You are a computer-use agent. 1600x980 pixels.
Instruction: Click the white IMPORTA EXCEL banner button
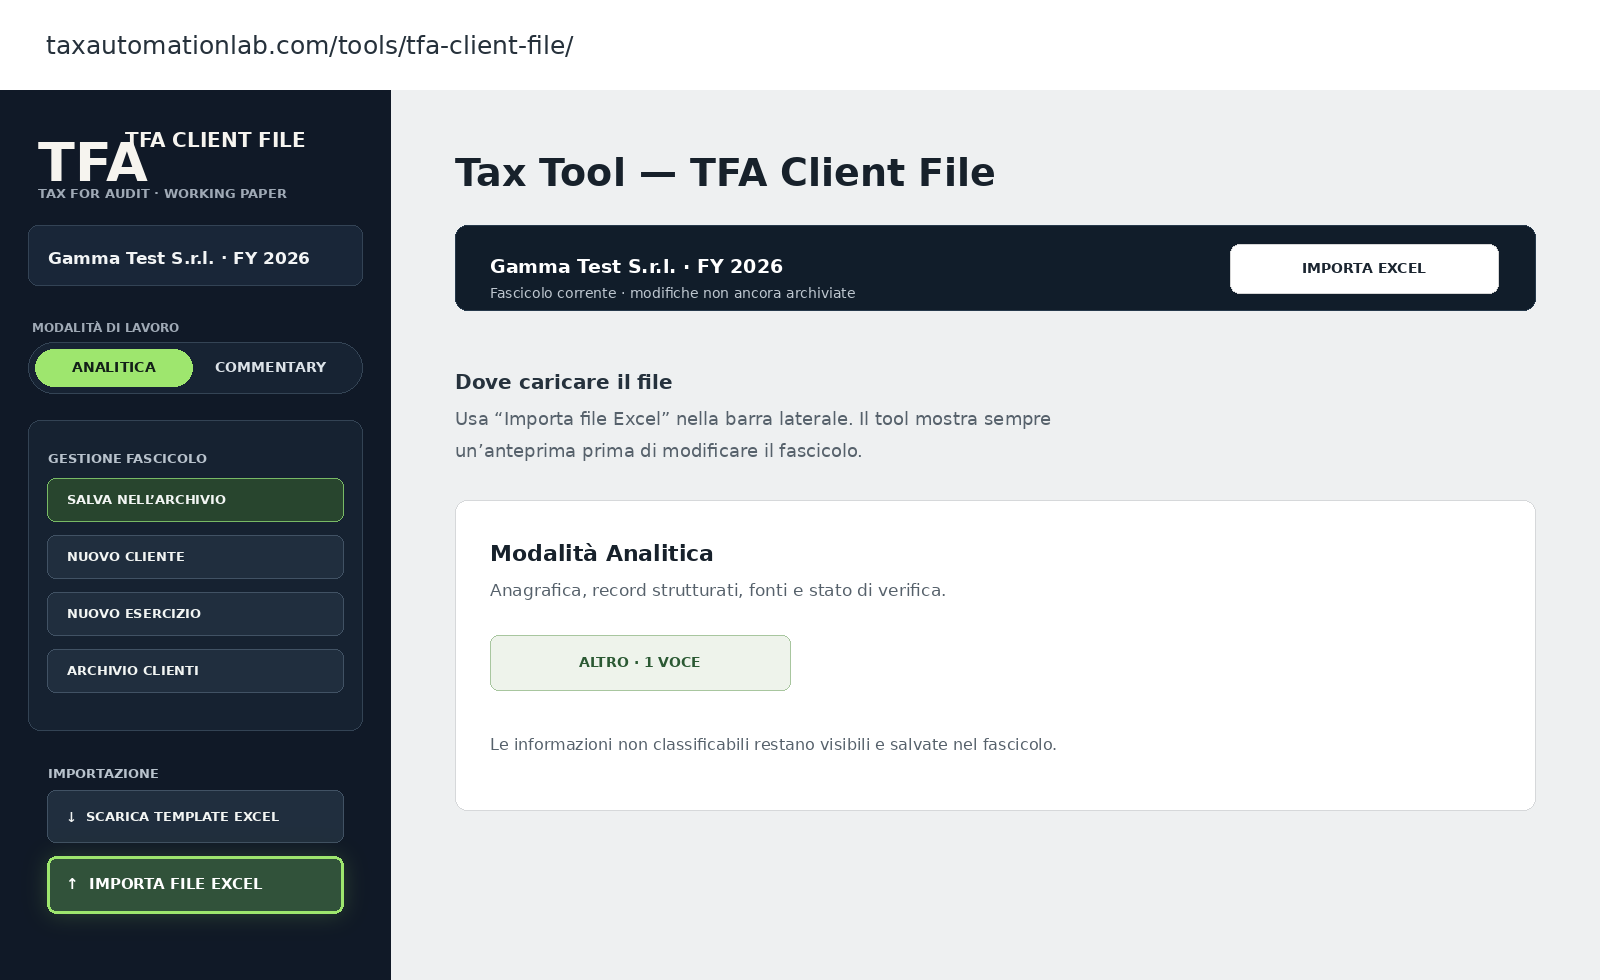point(1364,269)
